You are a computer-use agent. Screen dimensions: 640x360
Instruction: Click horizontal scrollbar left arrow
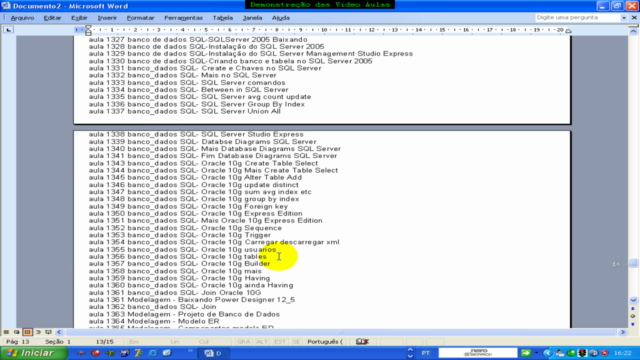coord(59,332)
